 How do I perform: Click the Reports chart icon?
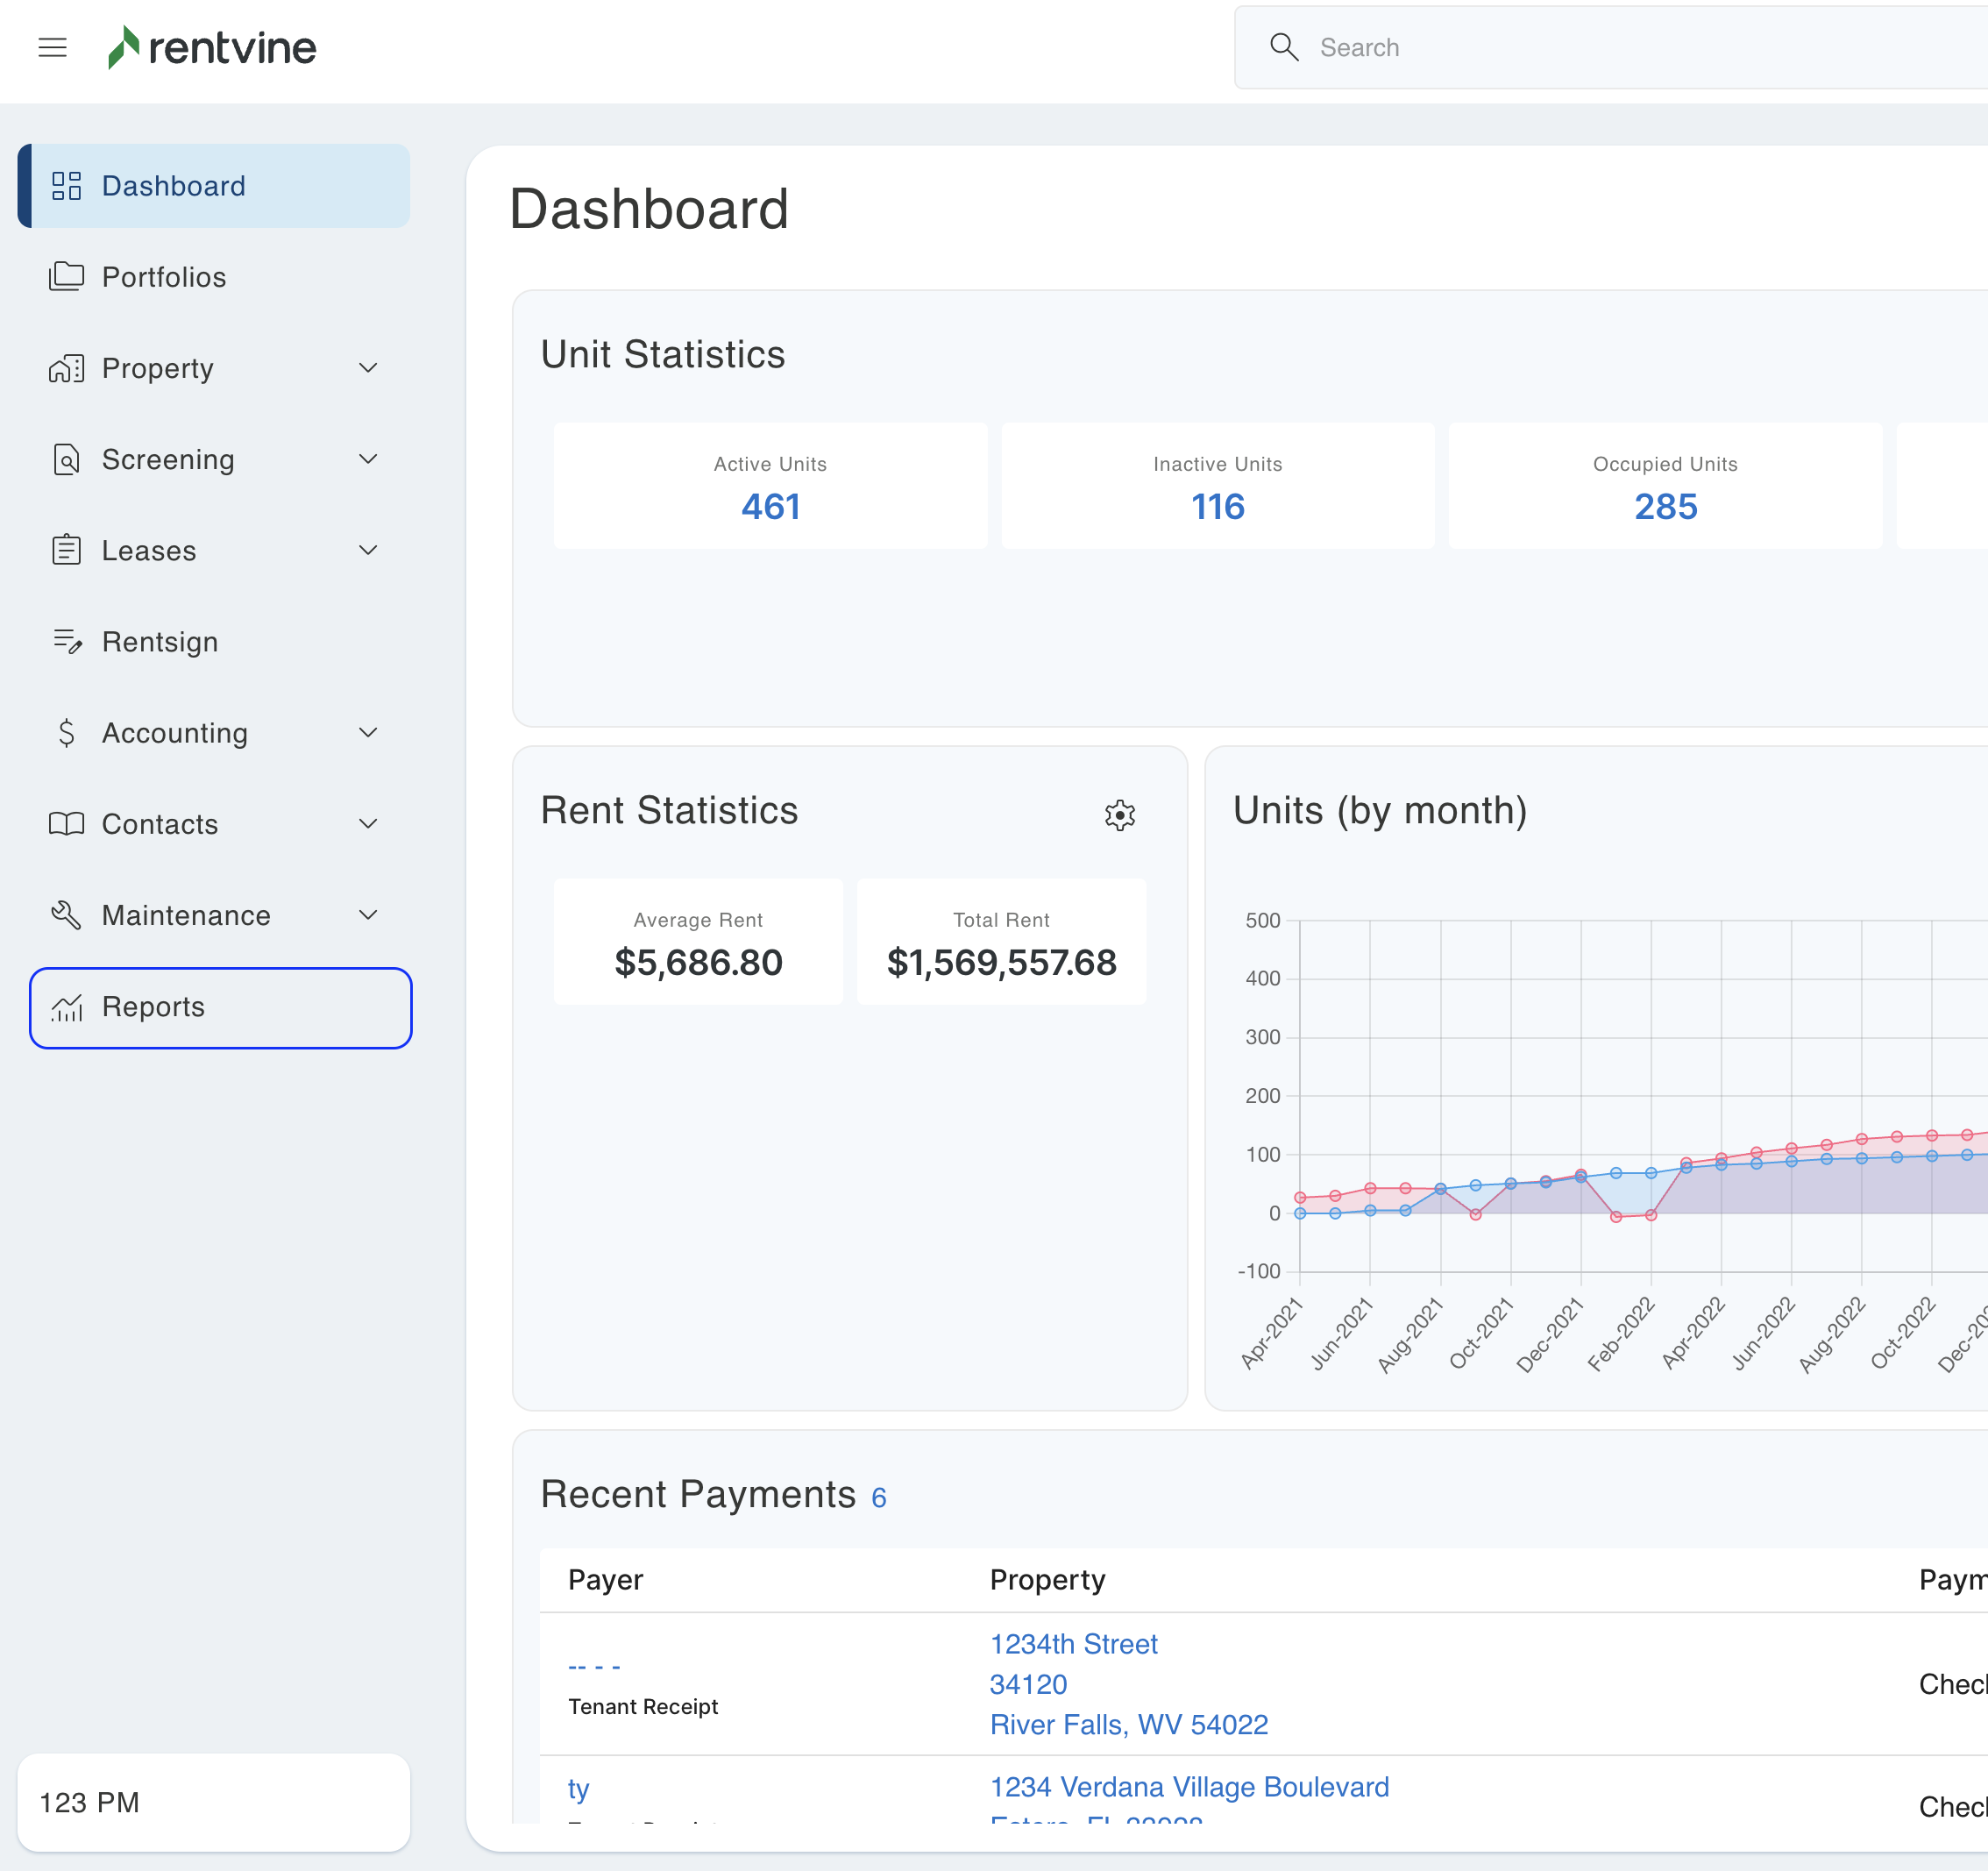66,1007
